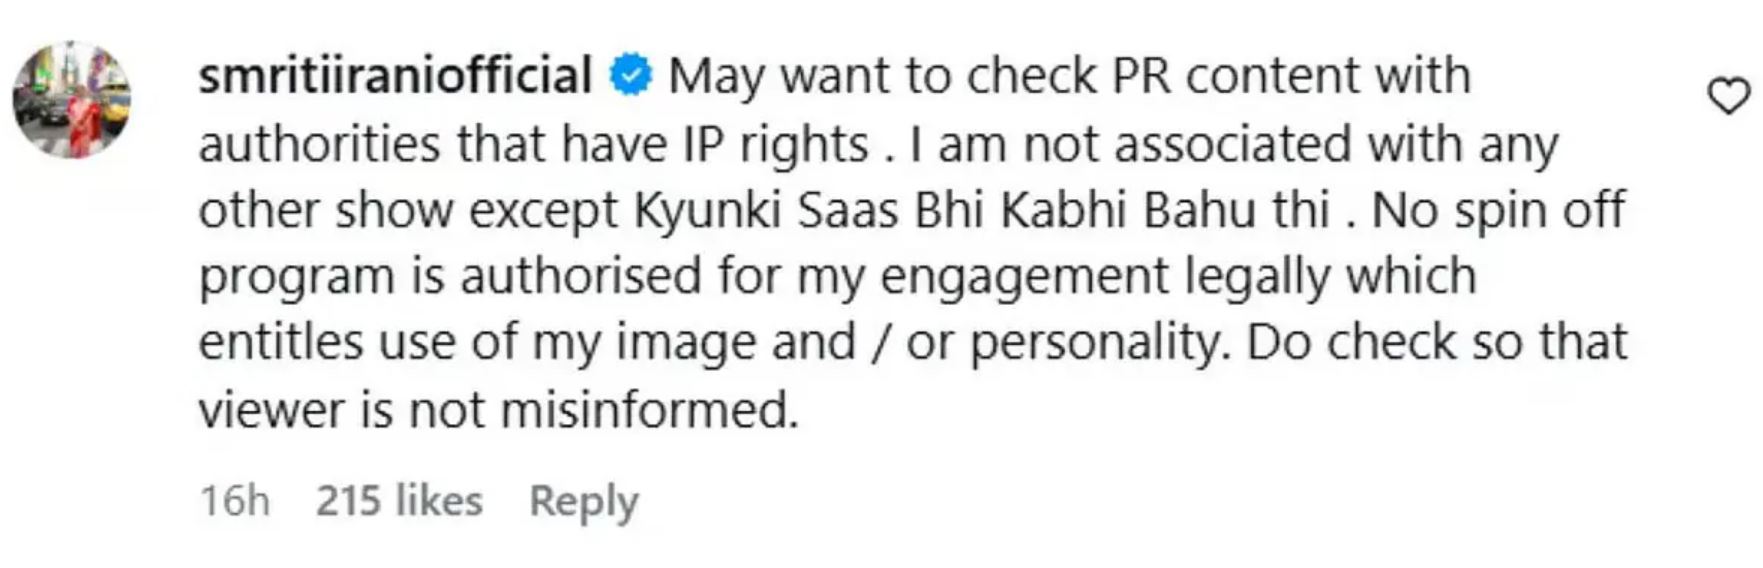Screen dimensions: 1763x568
Task: Click the show name "Kyunki Saas Bhi Kabhi Bahu thi"
Action: pyautogui.click(x=982, y=211)
